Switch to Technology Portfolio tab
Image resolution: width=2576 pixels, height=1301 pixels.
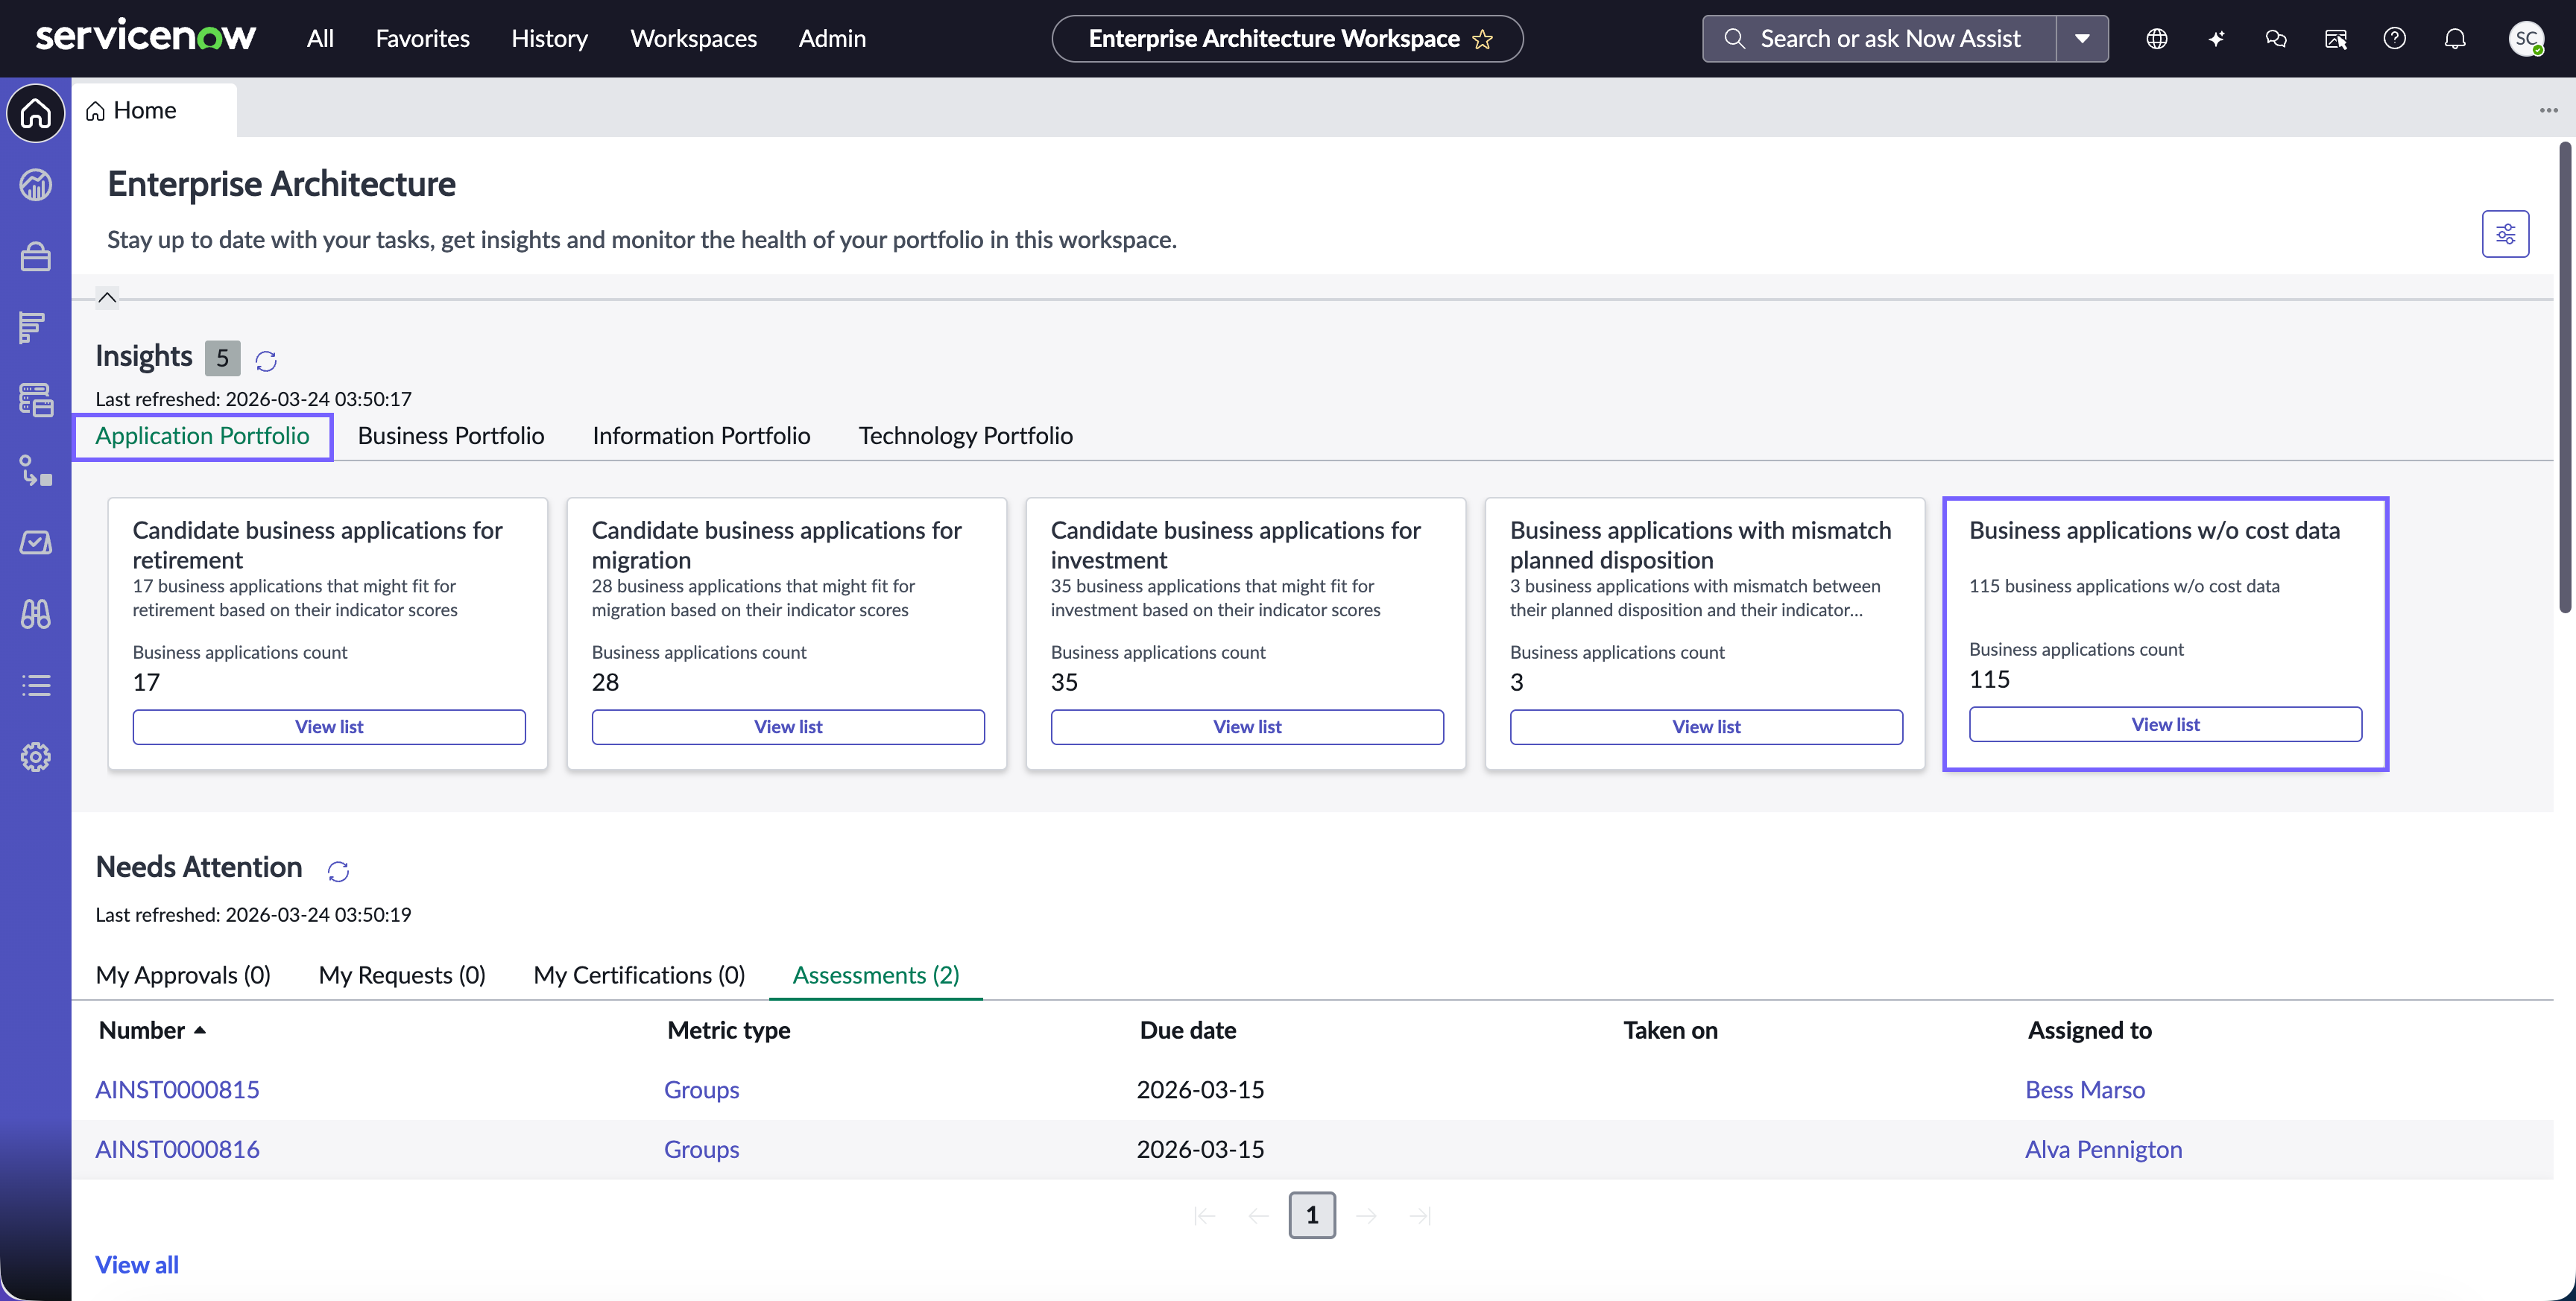coord(965,436)
